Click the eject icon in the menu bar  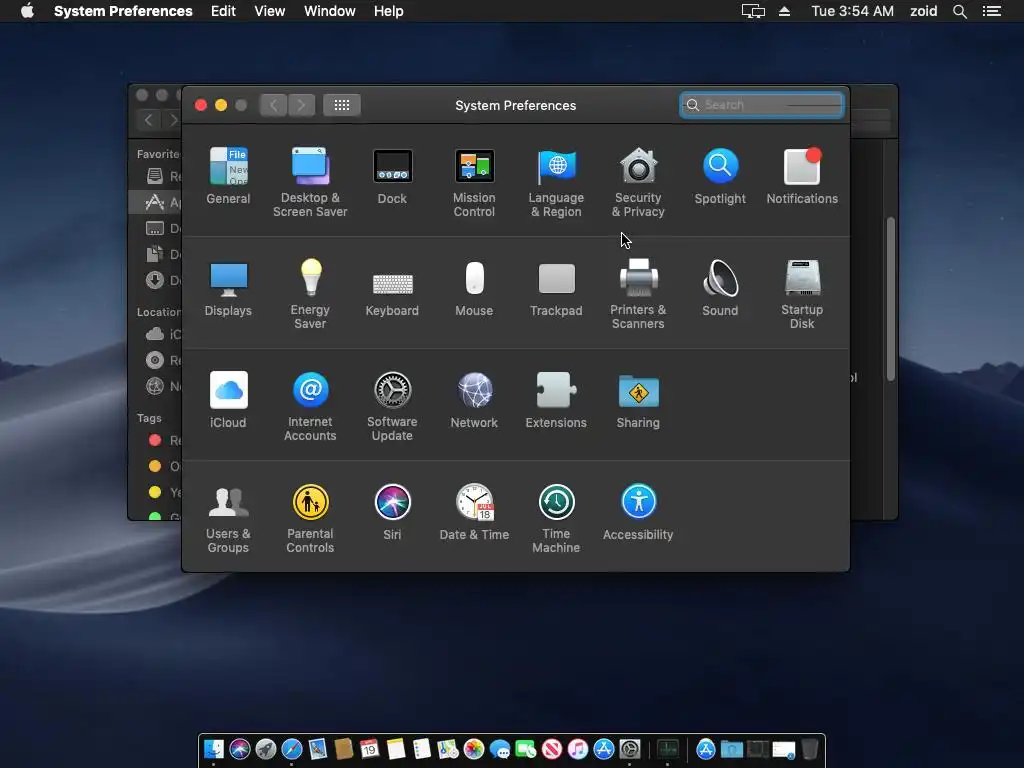[x=784, y=11]
